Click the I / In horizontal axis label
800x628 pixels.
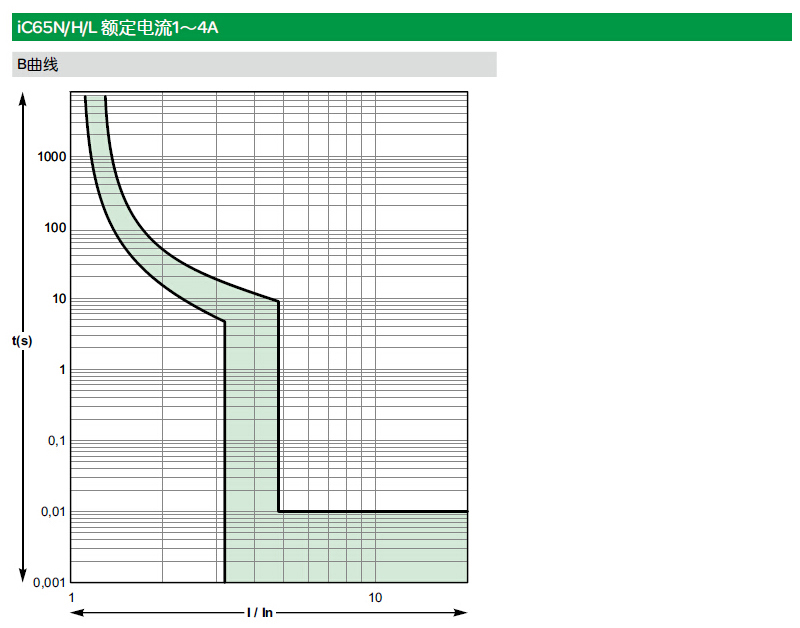point(260,612)
